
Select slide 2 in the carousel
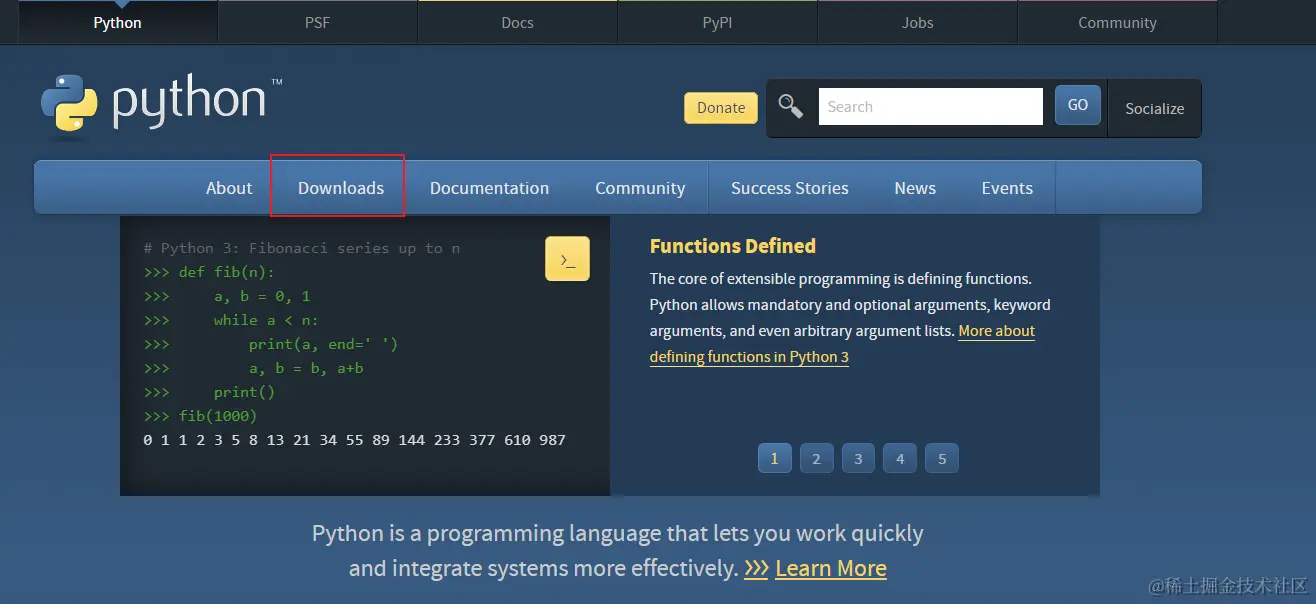816,459
